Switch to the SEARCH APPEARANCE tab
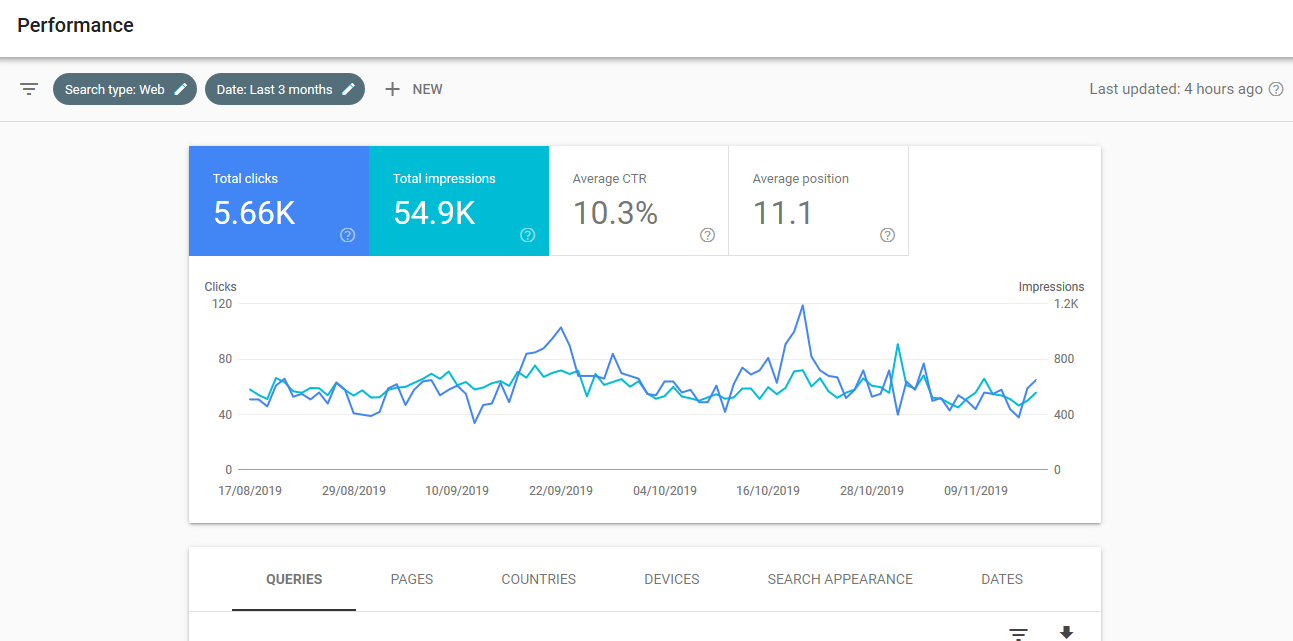Viewport: 1293px width, 641px height. (840, 579)
